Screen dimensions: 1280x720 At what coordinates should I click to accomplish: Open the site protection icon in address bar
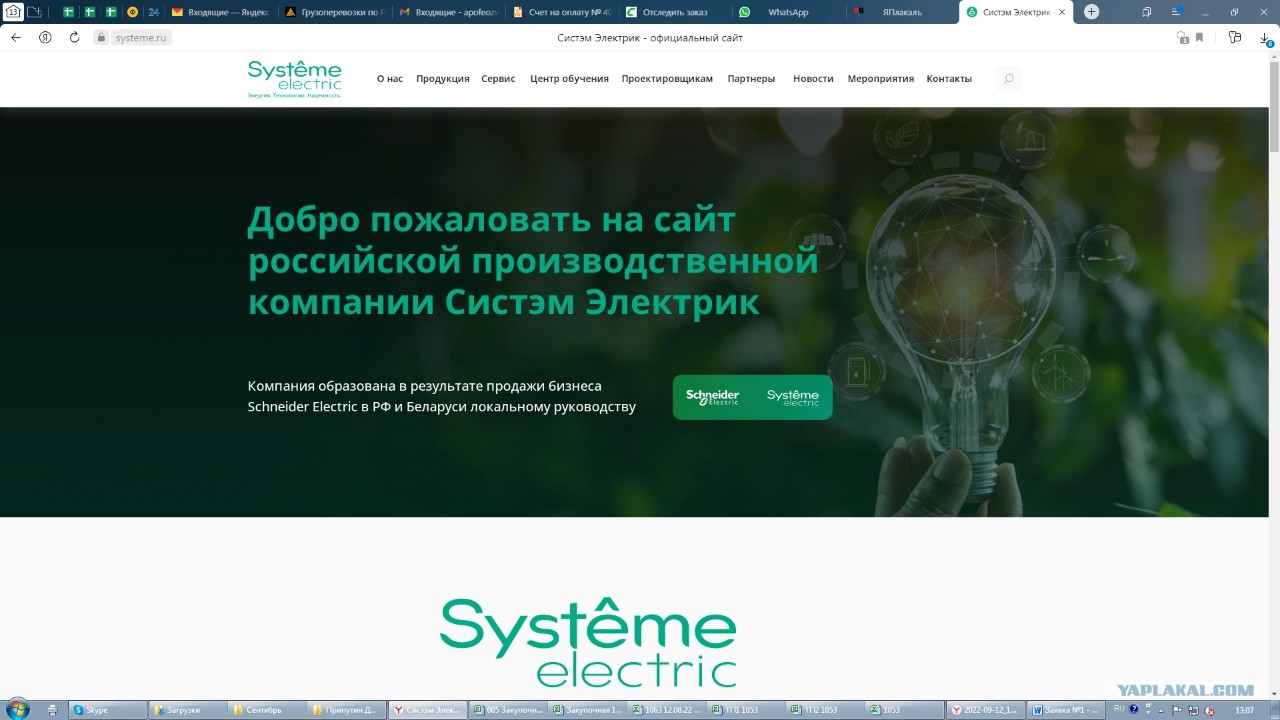tap(1183, 37)
